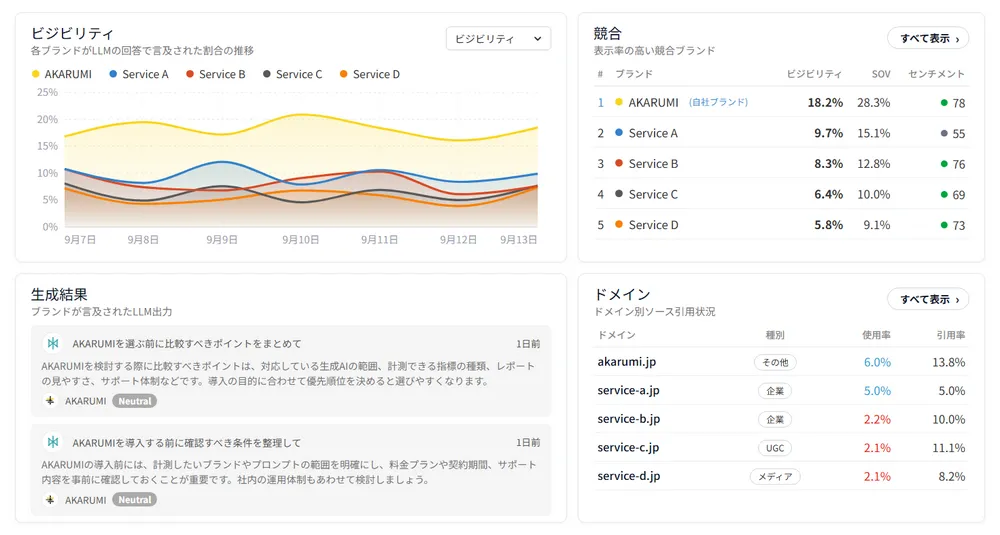Open the ビジビリティ metric dropdown
The width and height of the screenshot is (1000, 535).
click(498, 39)
